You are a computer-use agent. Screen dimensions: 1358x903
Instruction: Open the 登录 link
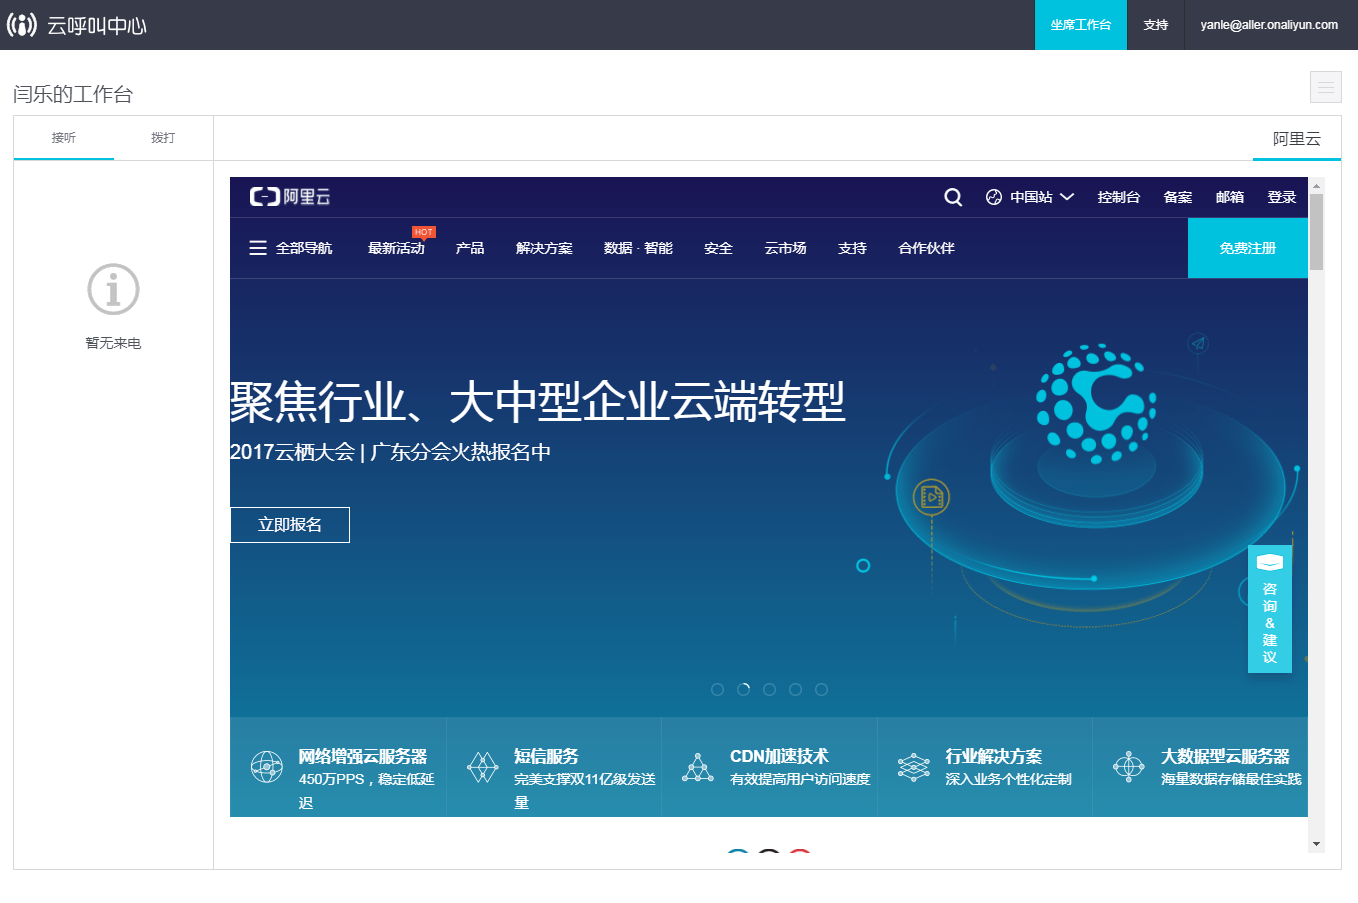pos(1282,197)
